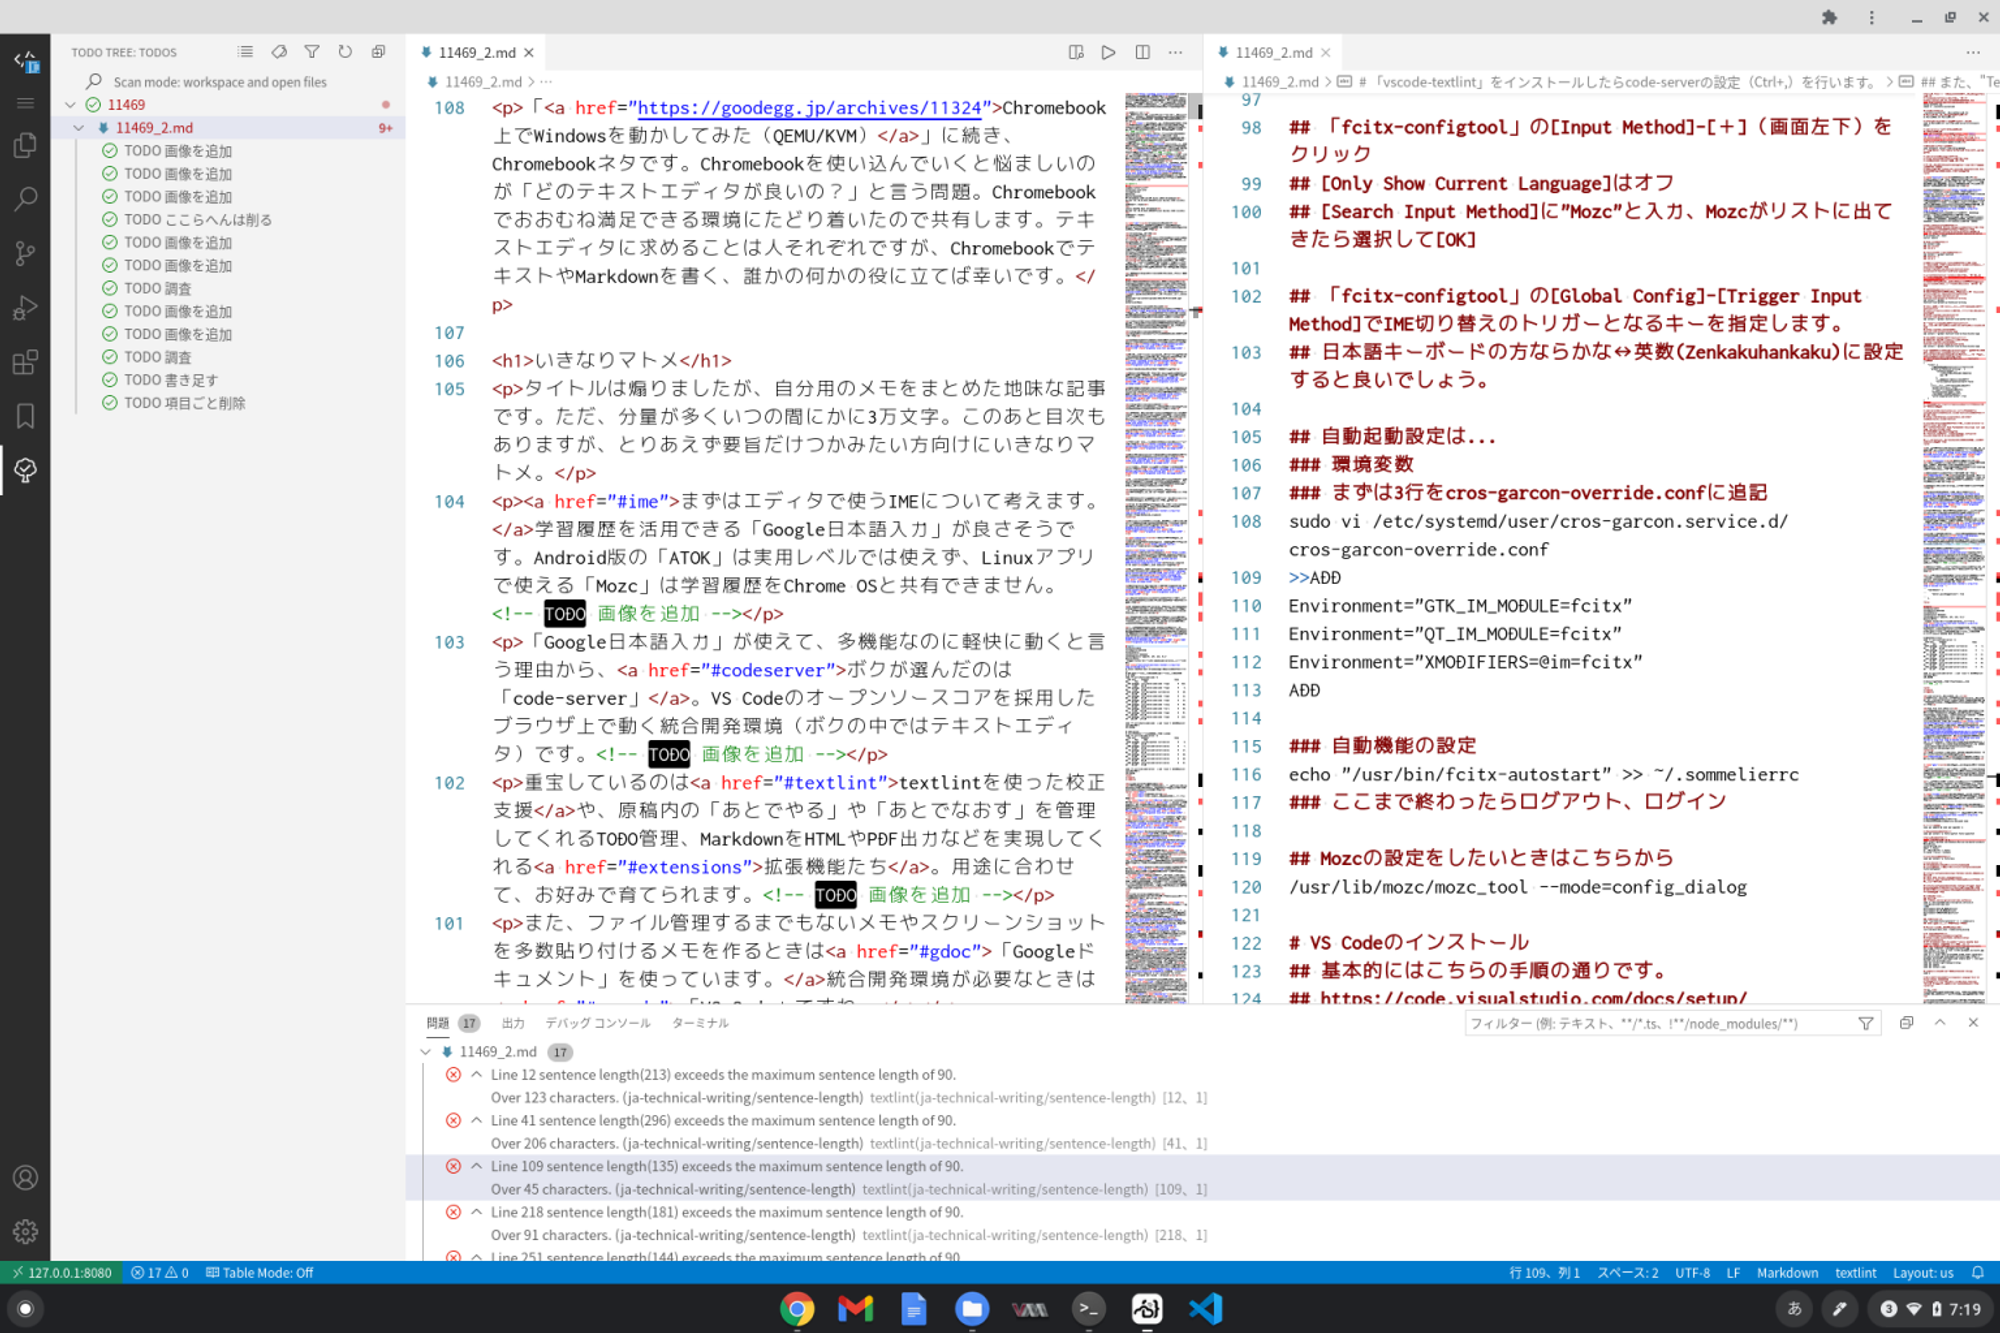
Task: Open the goodegg.jp archives link
Action: pyautogui.click(x=809, y=108)
